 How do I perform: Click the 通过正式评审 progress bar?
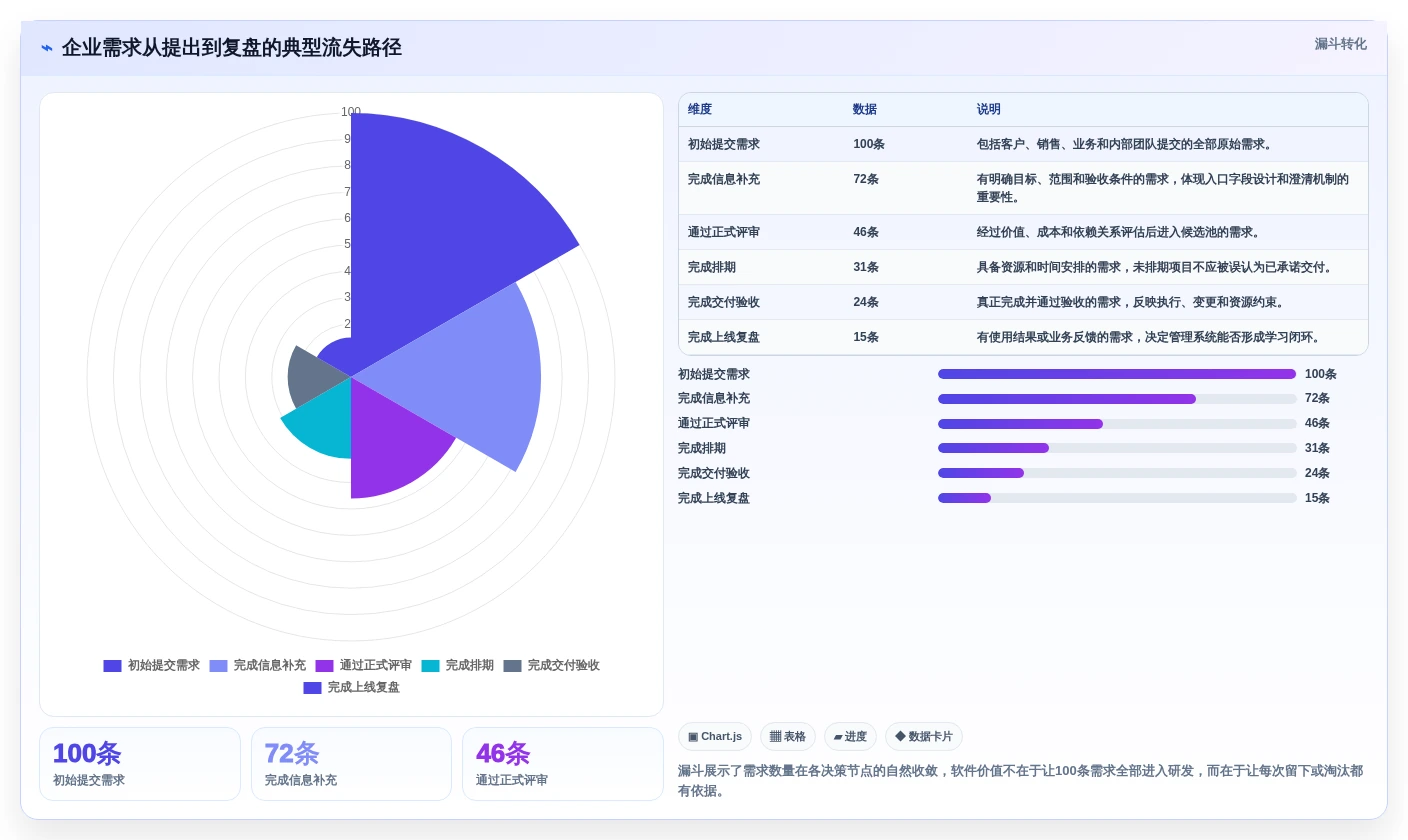(x=1117, y=424)
